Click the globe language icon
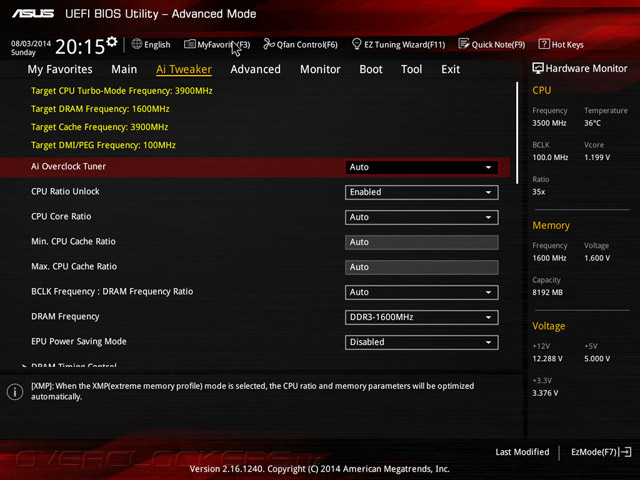Viewport: 640px width, 480px height. (x=137, y=44)
